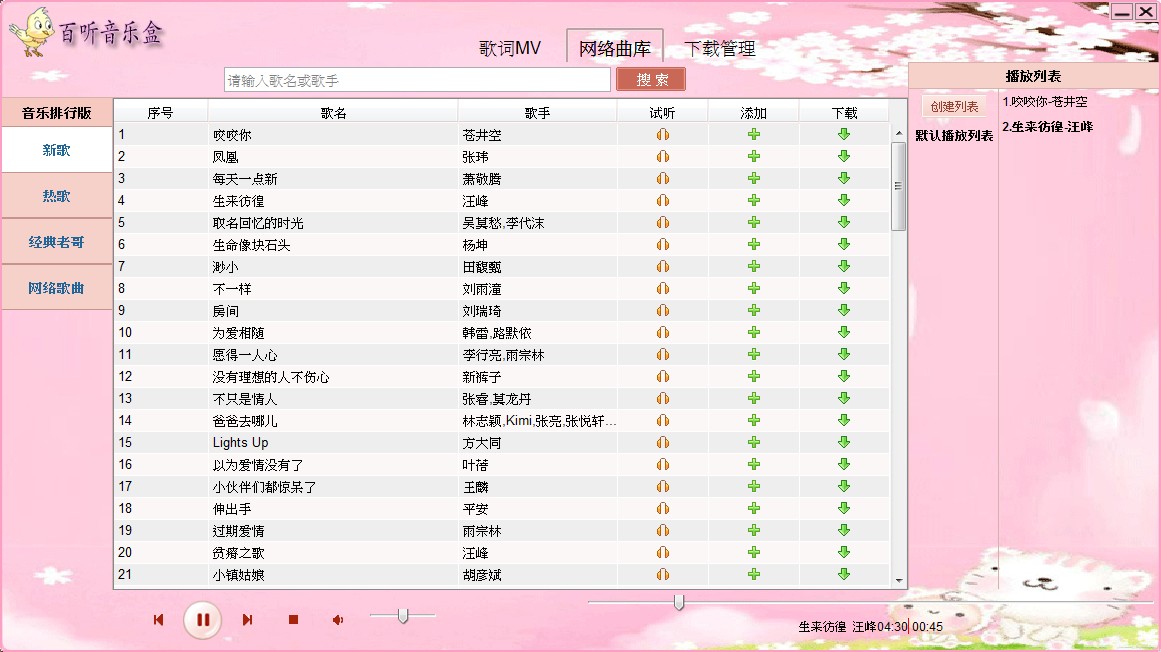Add the song 咬咬你 to the playlist

(754, 135)
